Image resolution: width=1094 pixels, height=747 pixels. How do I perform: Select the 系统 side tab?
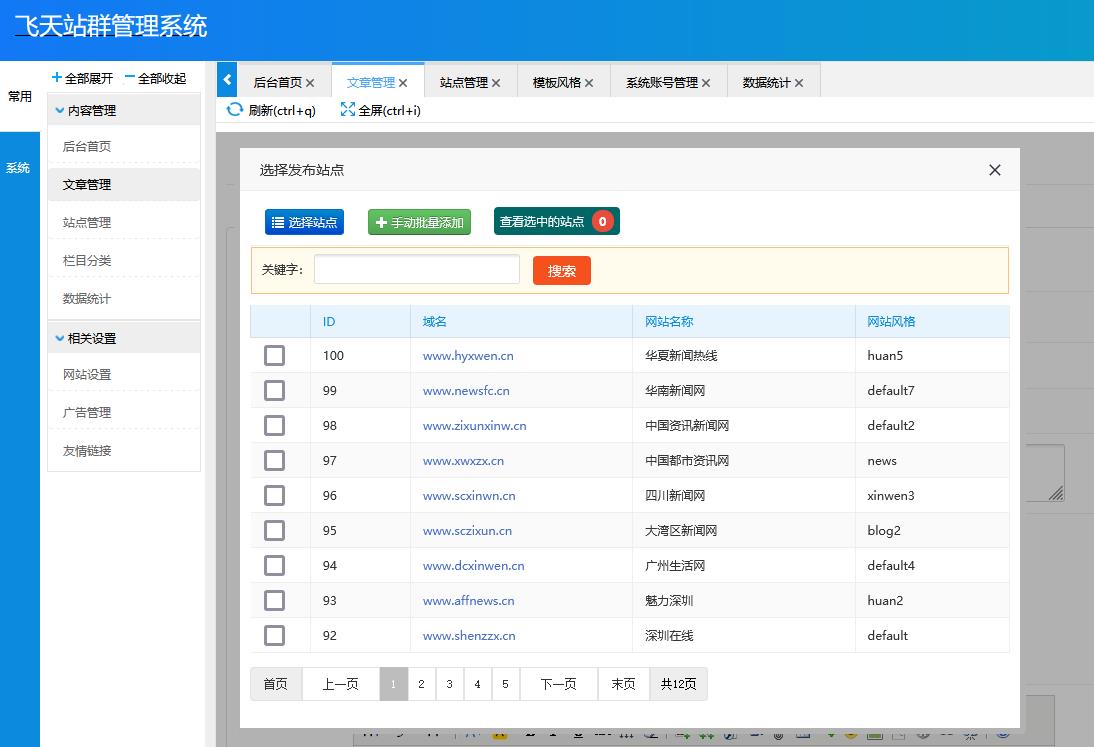coord(18,167)
